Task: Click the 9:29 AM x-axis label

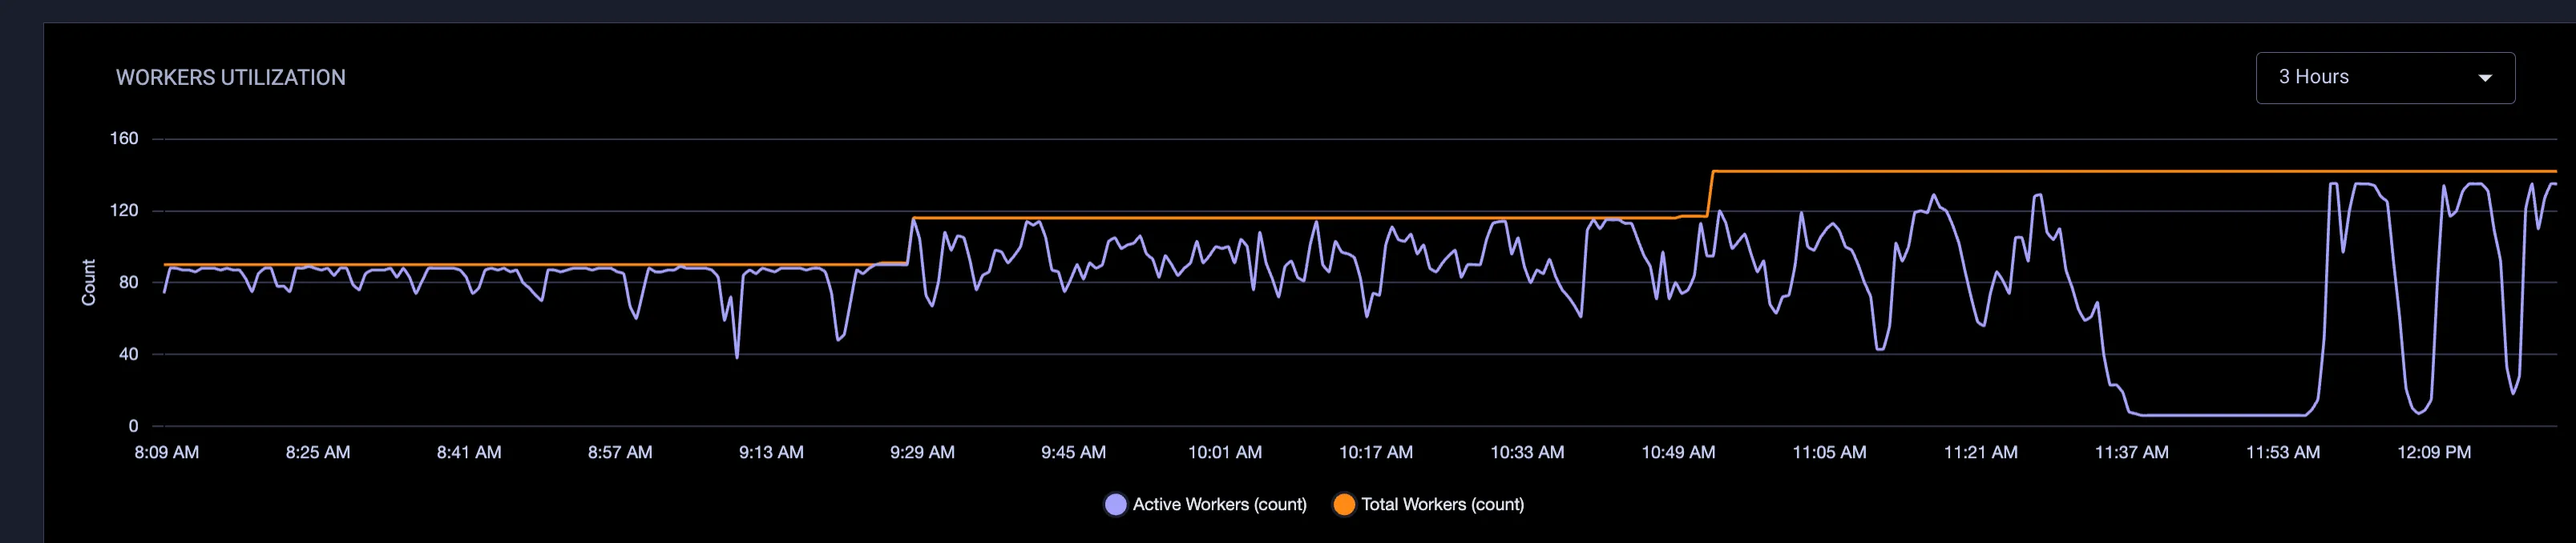Action: [x=922, y=452]
